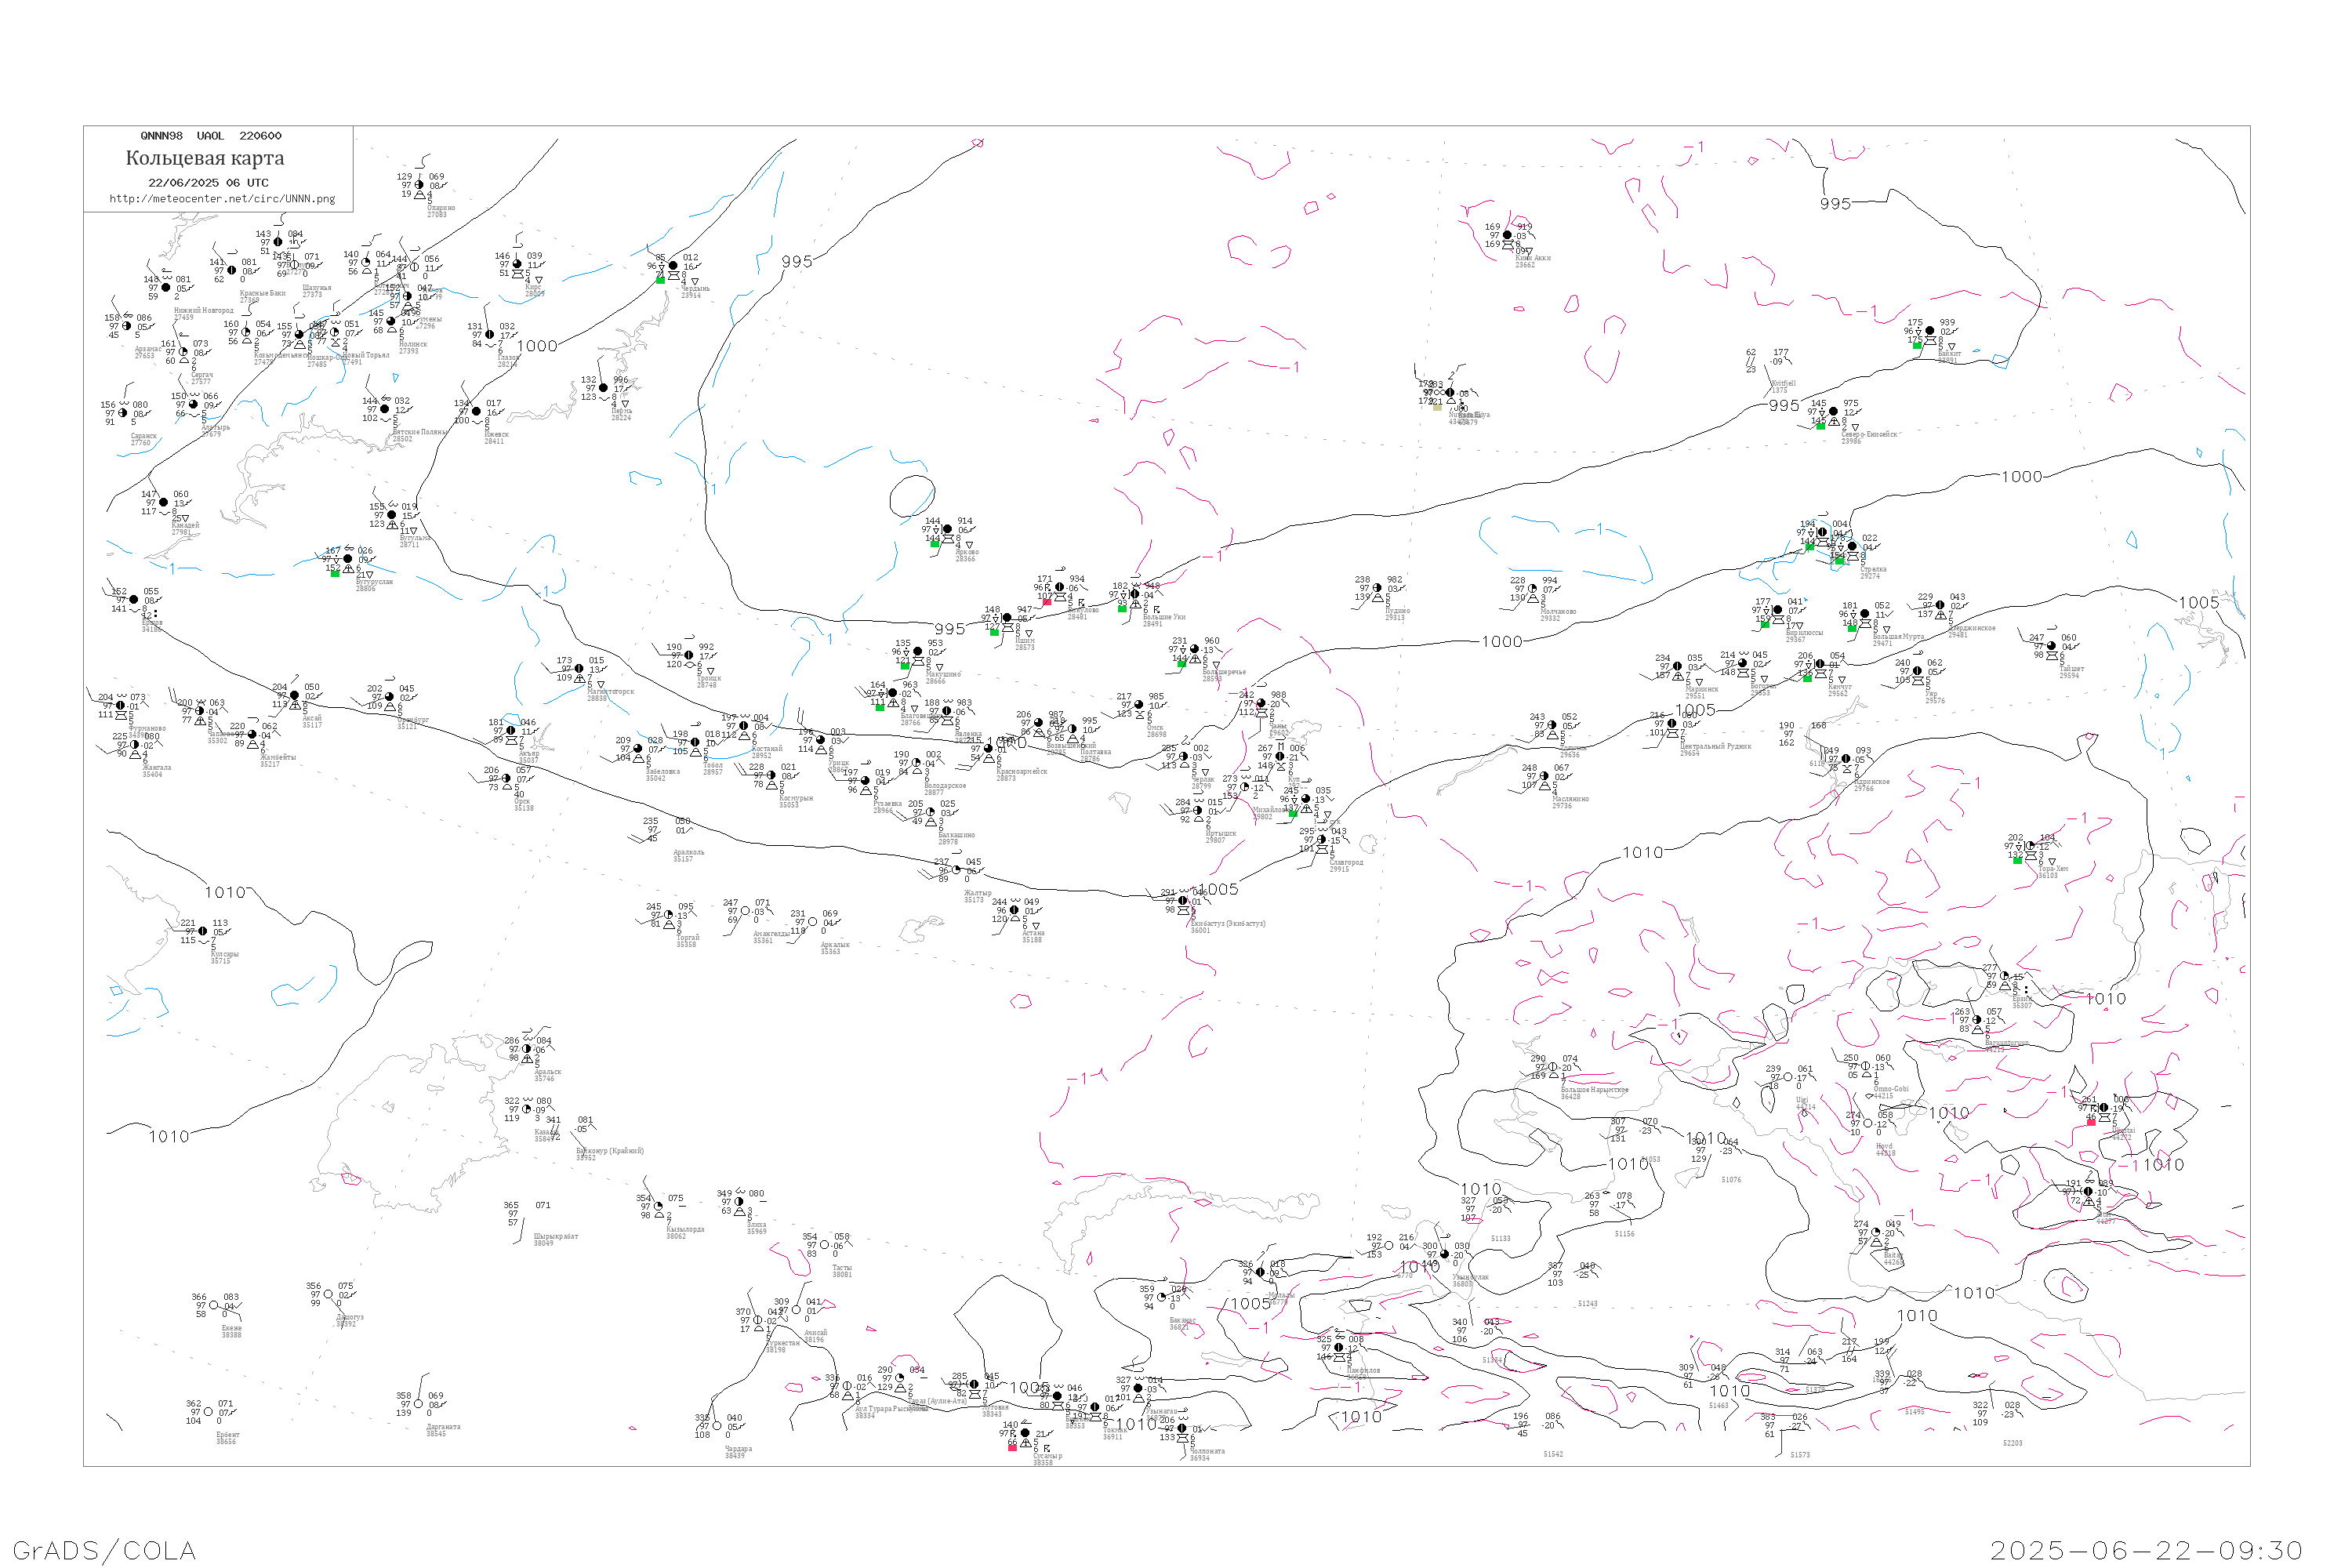
Task: Click the Екибастуз station circle marker
Action: pos(1182,901)
